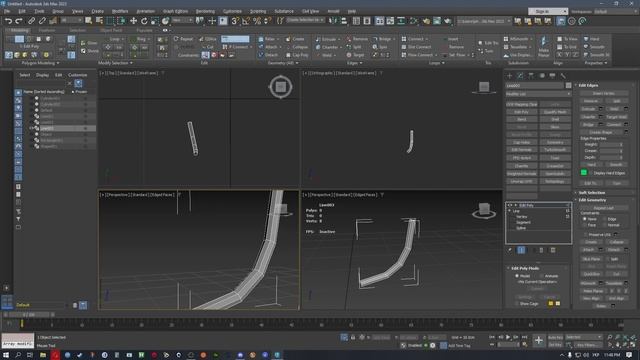640x360 pixels.
Task: Select the Normal constraint radio button
Action: coord(604,225)
